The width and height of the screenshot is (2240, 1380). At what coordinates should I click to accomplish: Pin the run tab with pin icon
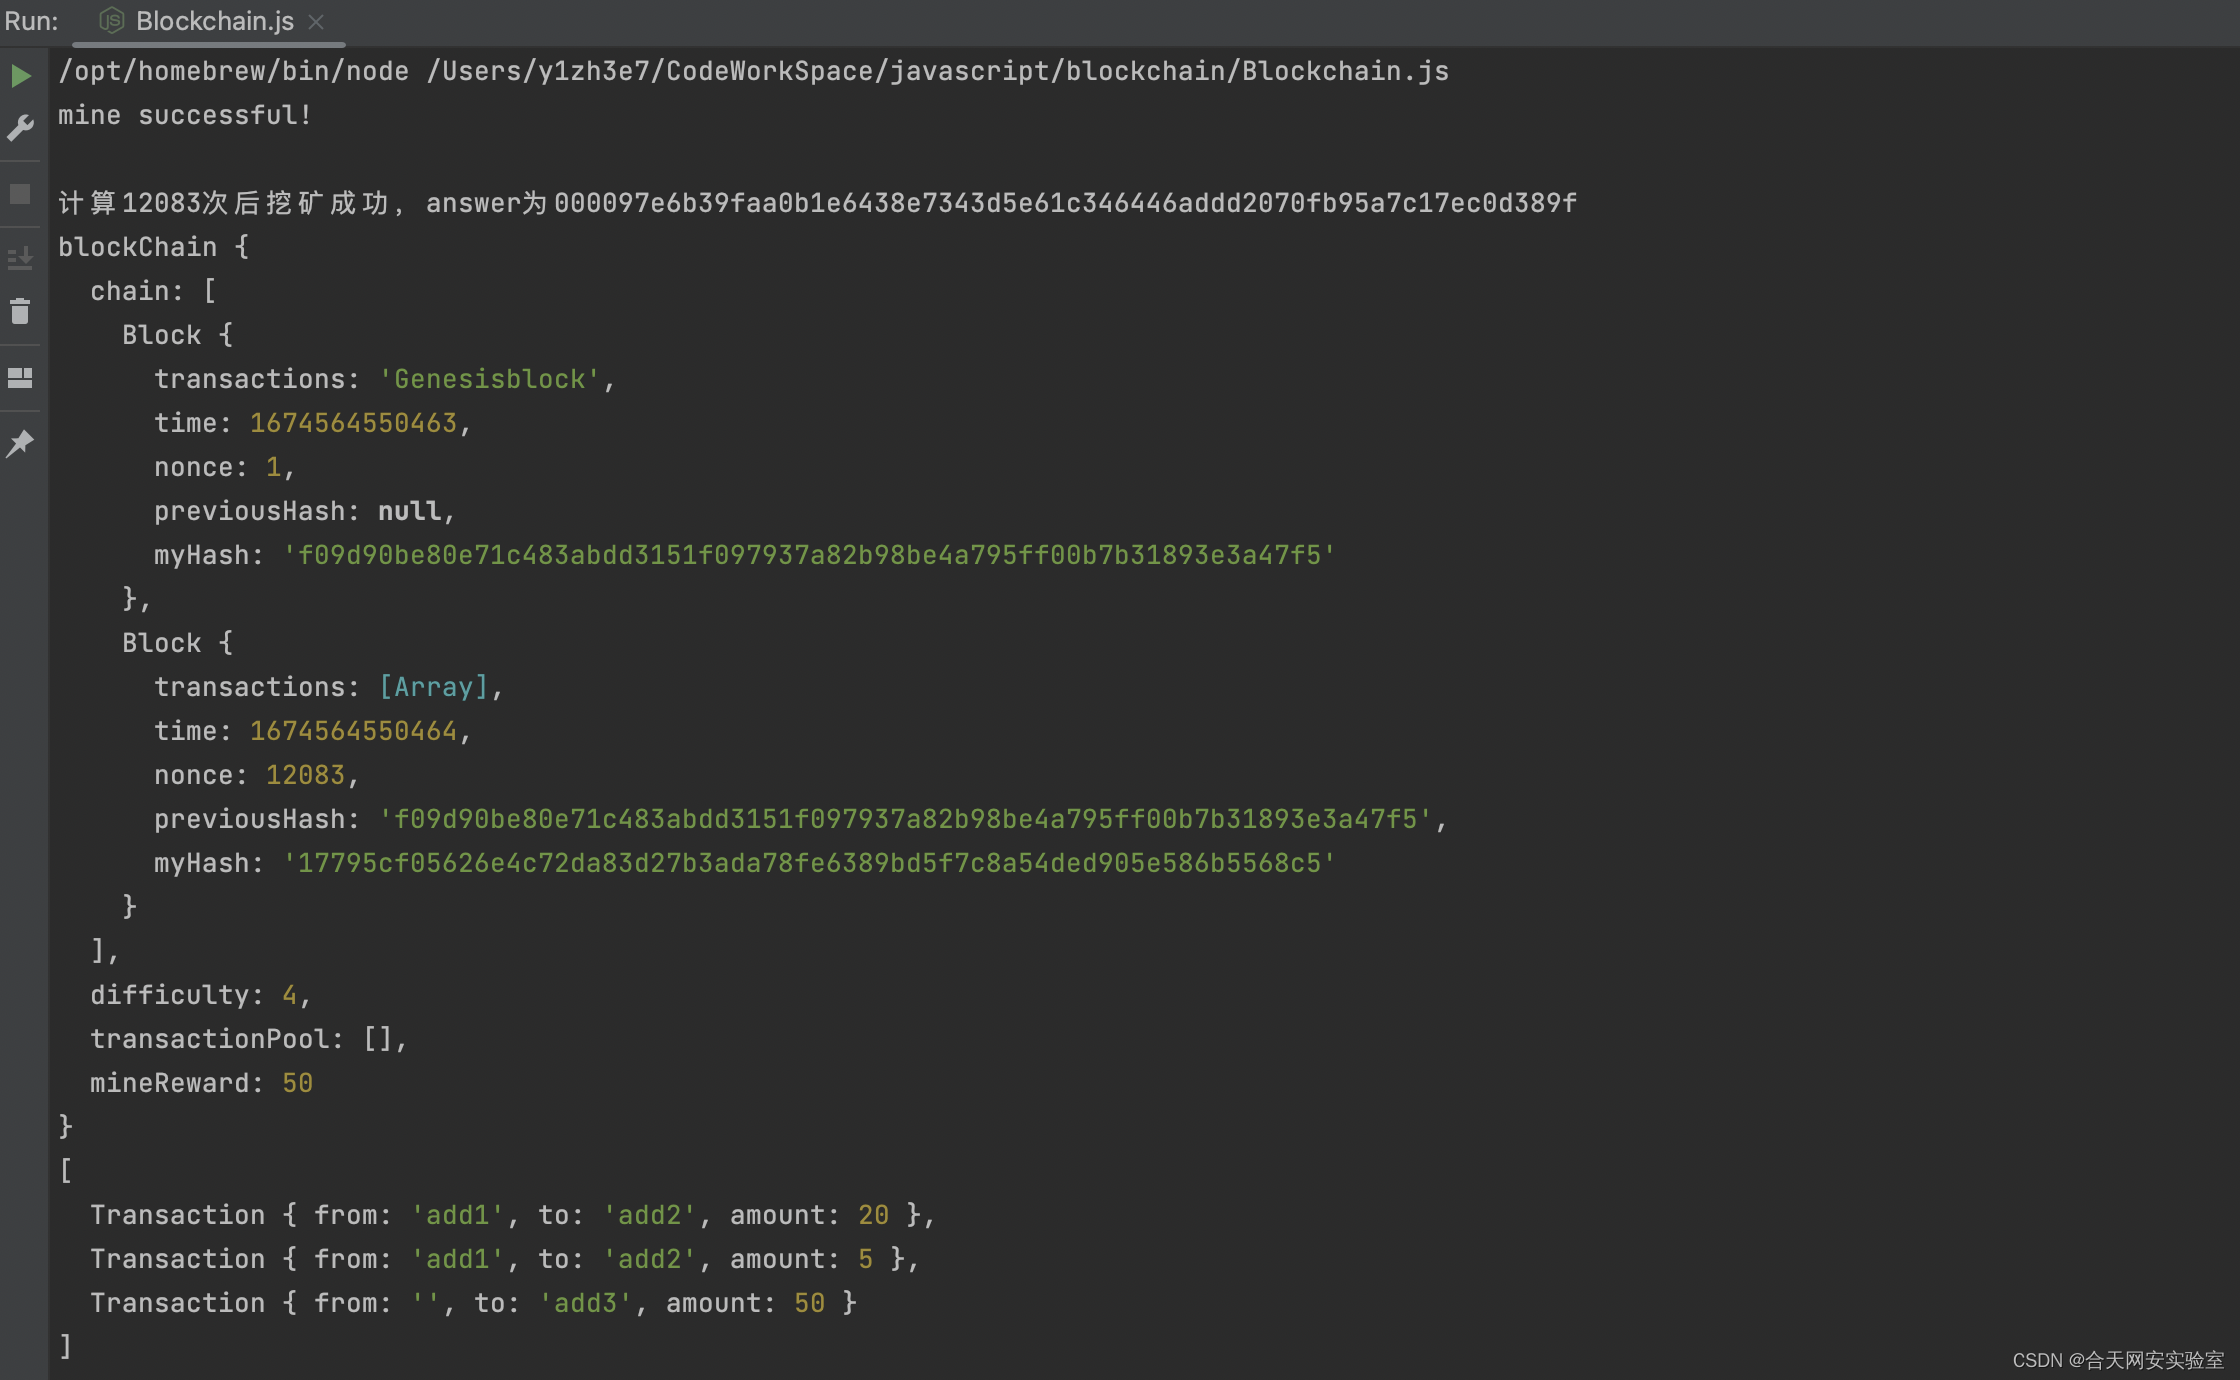click(20, 443)
